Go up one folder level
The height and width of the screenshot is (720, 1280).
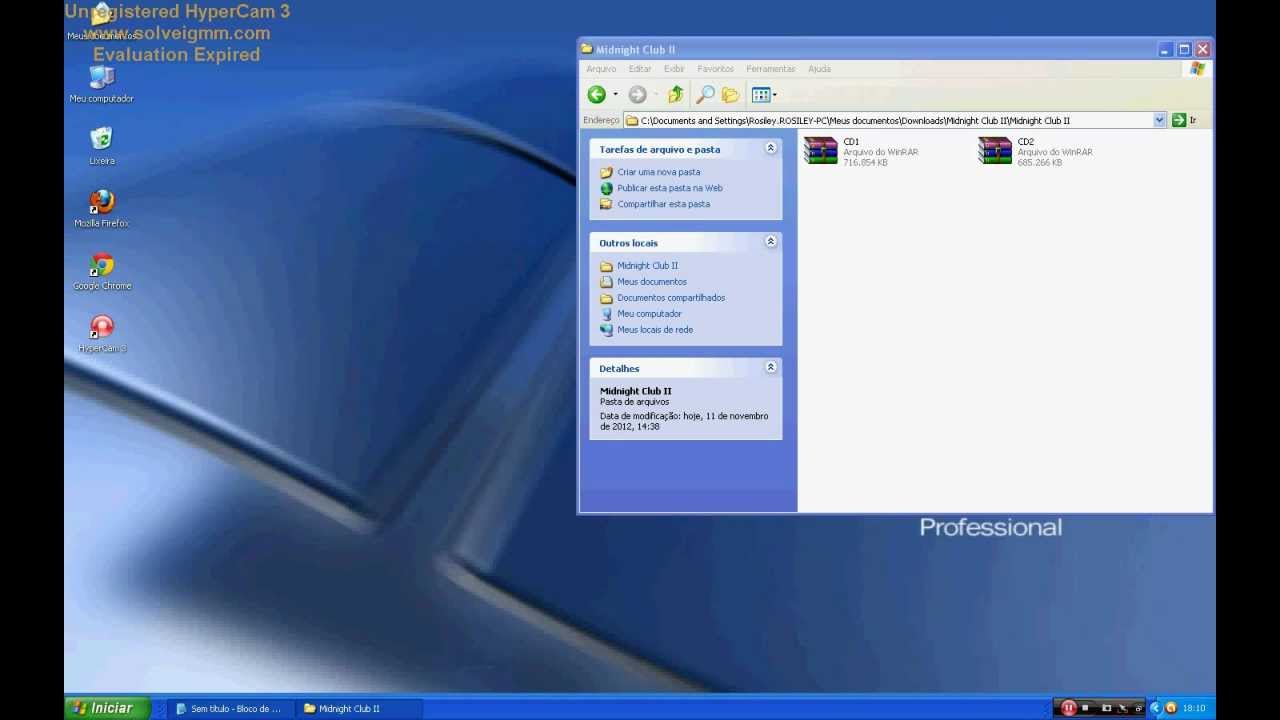676,95
